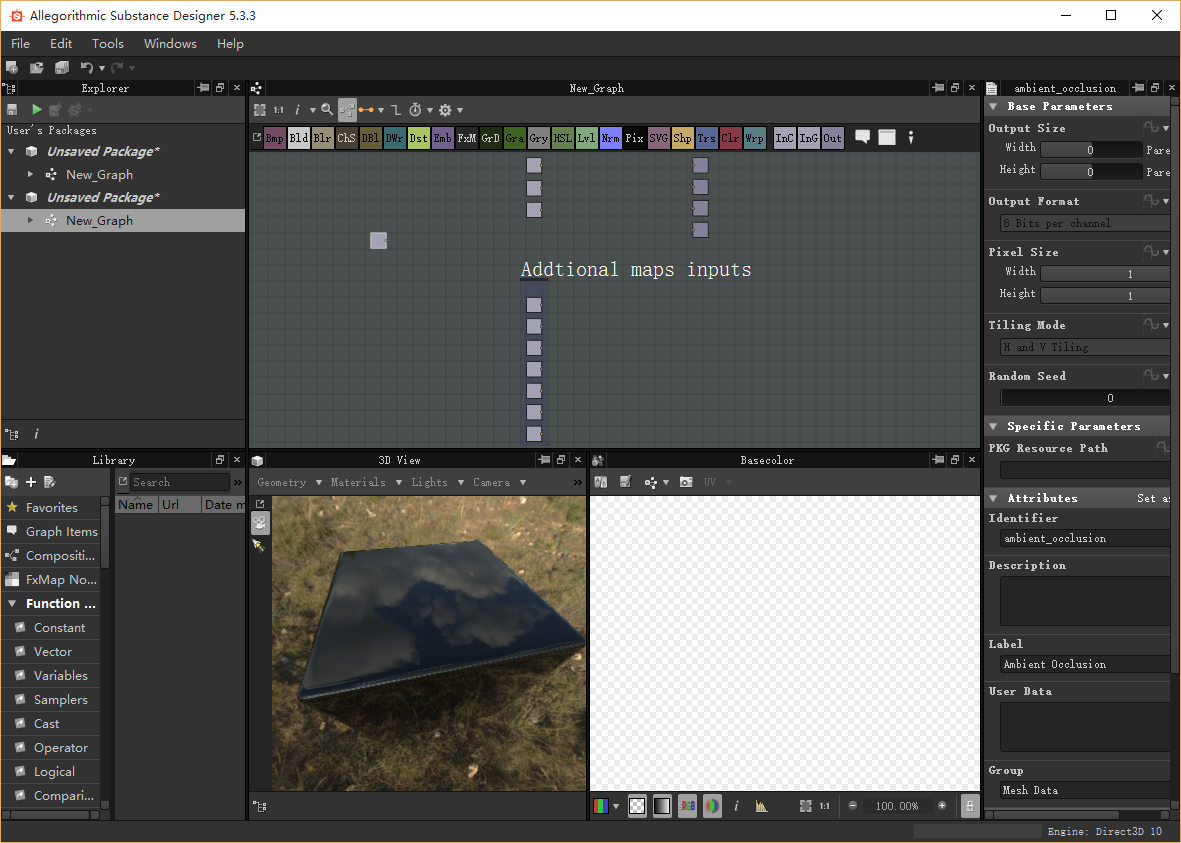Viewport: 1181px width, 843px height.
Task: Collapse the Base Parameters section
Action: click(x=994, y=106)
